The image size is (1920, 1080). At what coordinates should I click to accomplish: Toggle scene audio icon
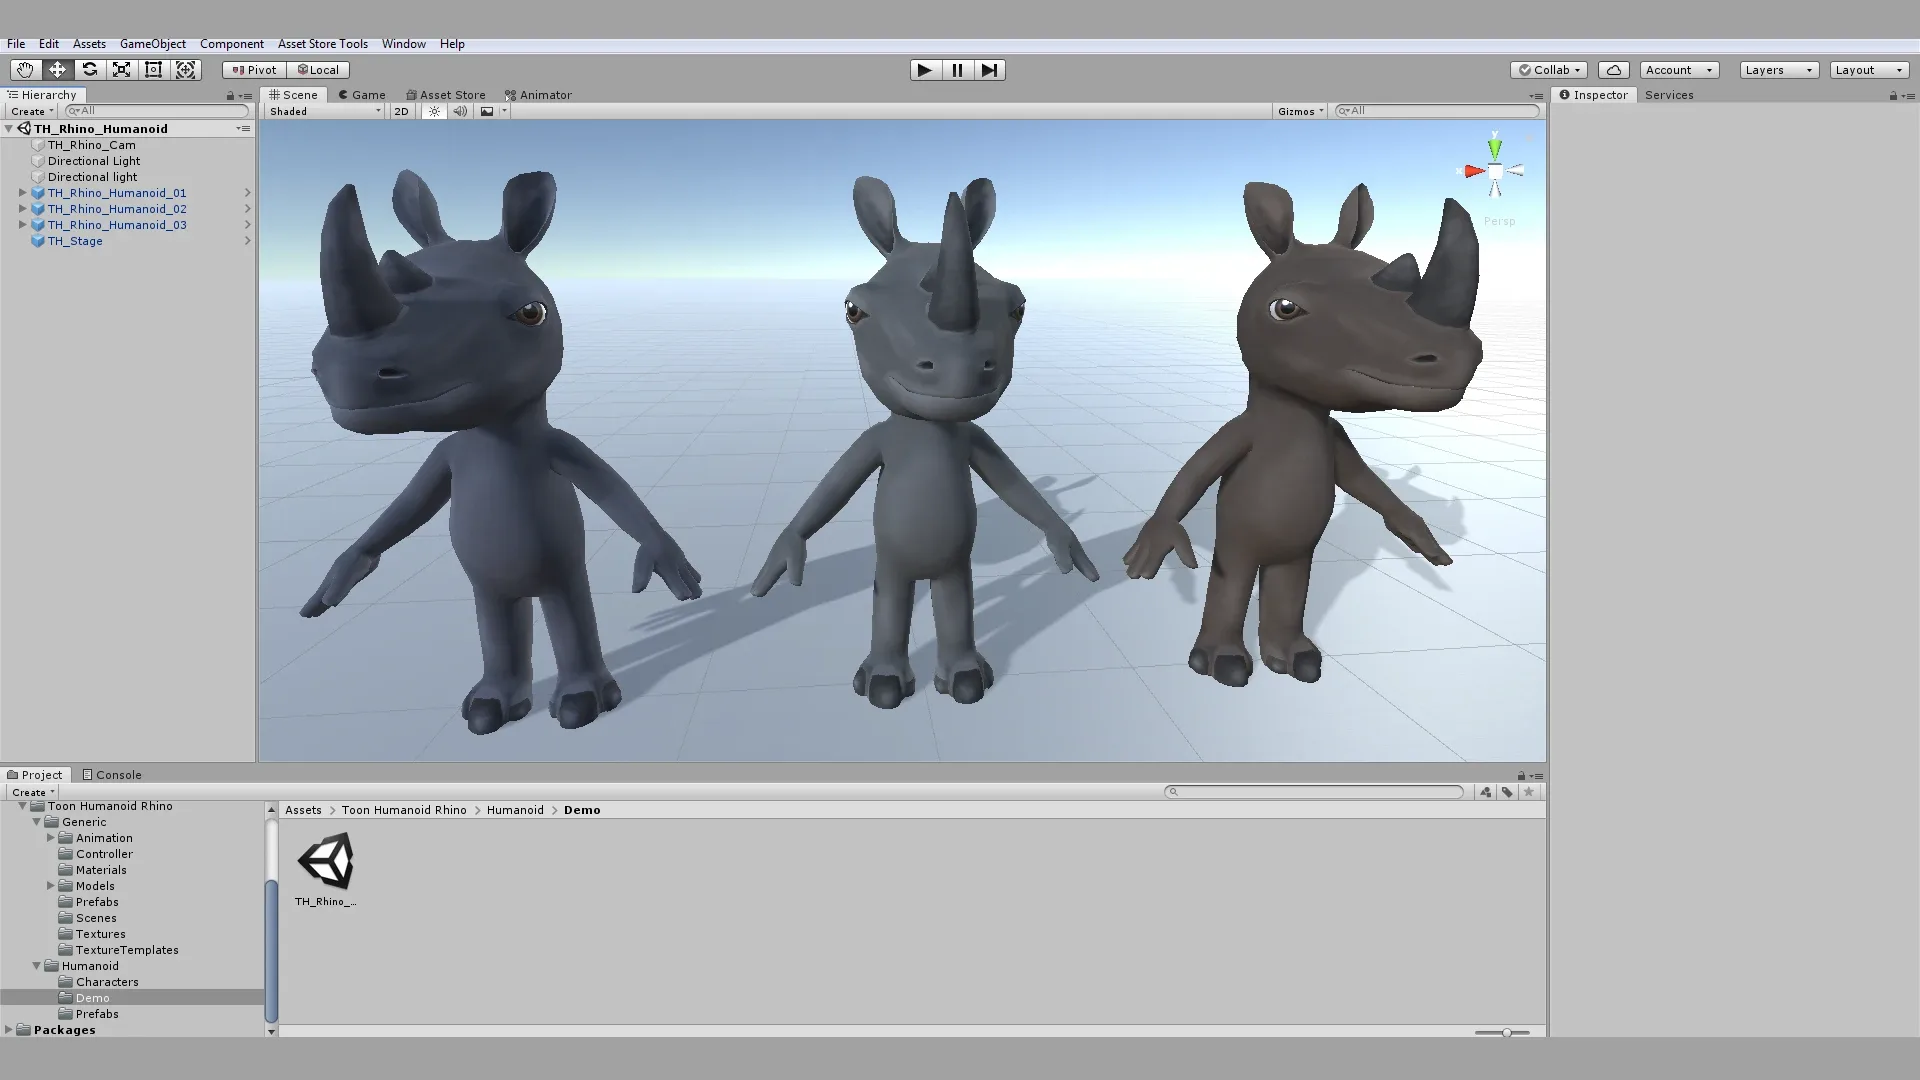click(x=460, y=111)
